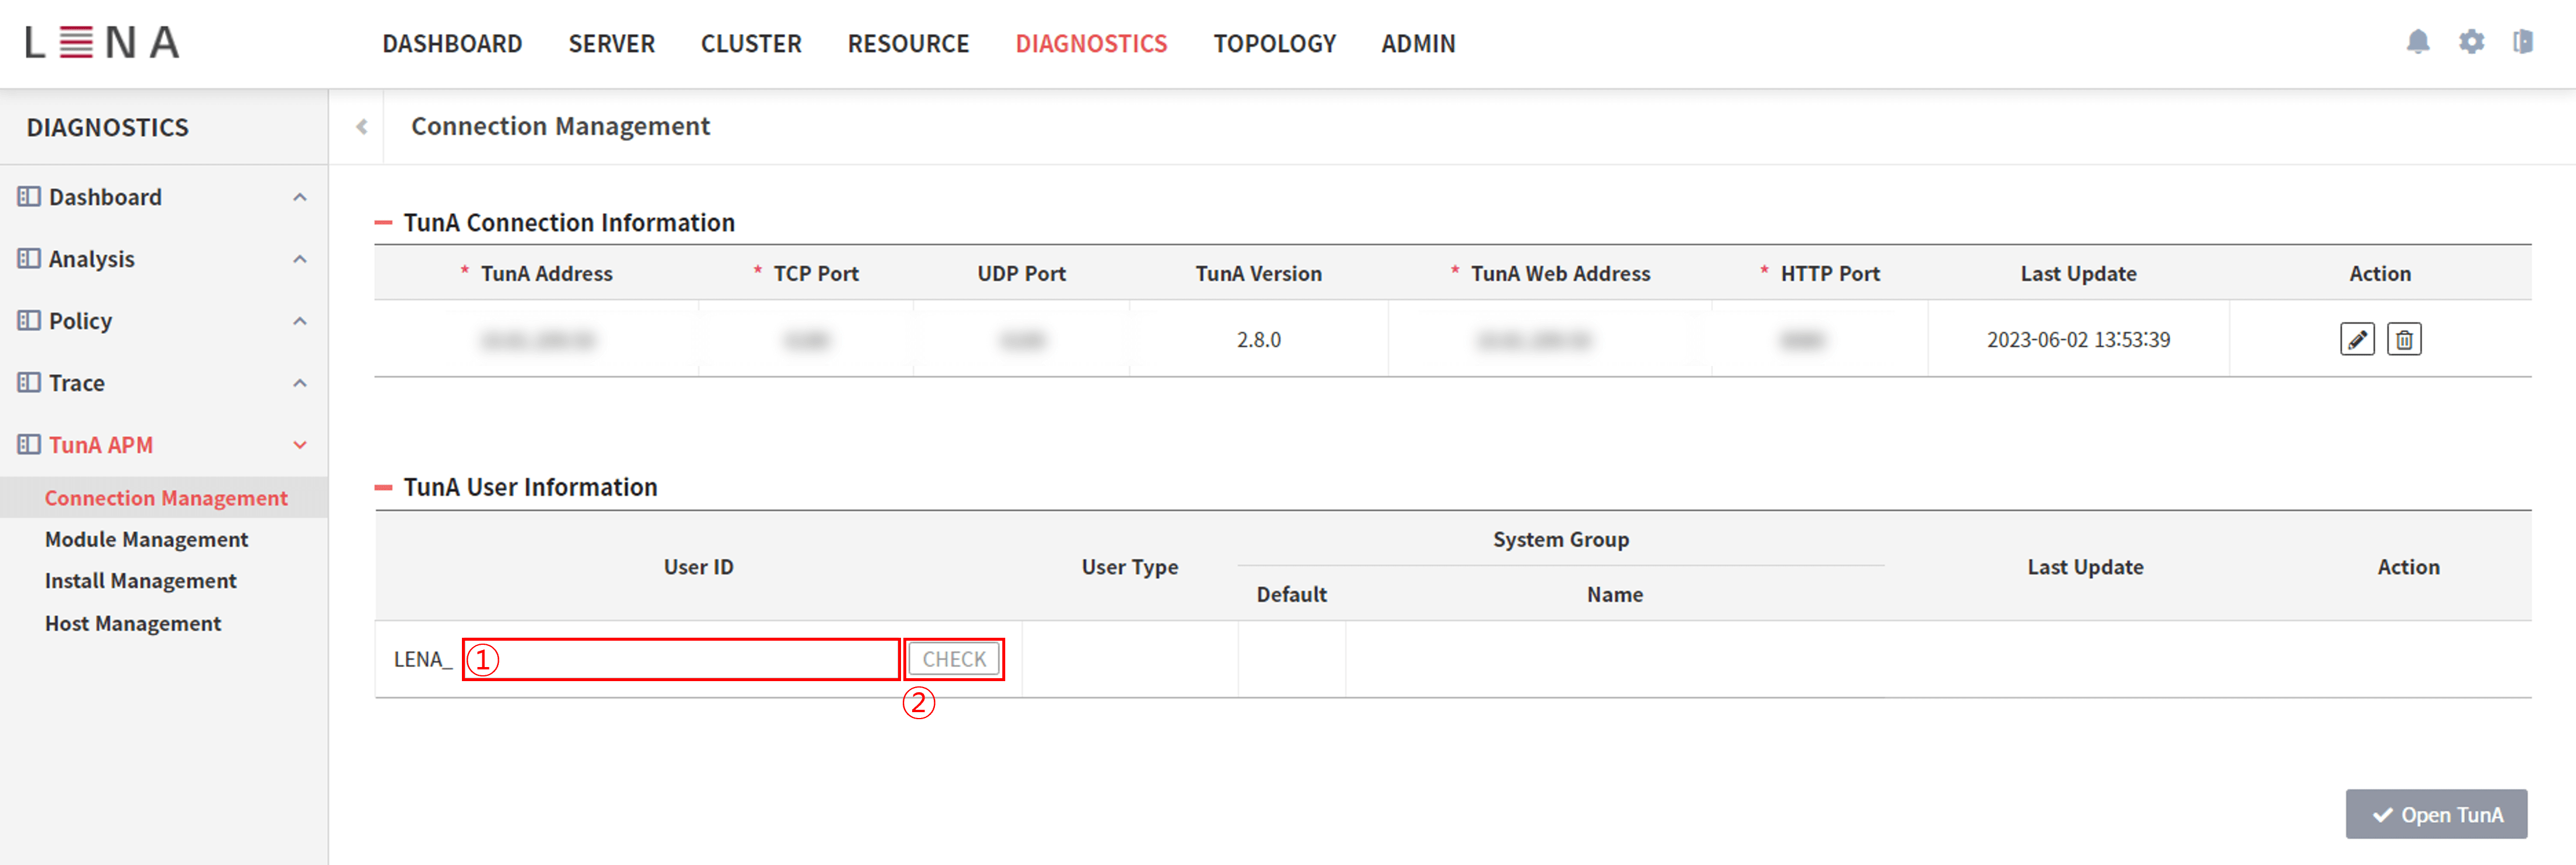Edit the TunA connection with pencil icon
This screenshot has width=2576, height=865.
2357,339
